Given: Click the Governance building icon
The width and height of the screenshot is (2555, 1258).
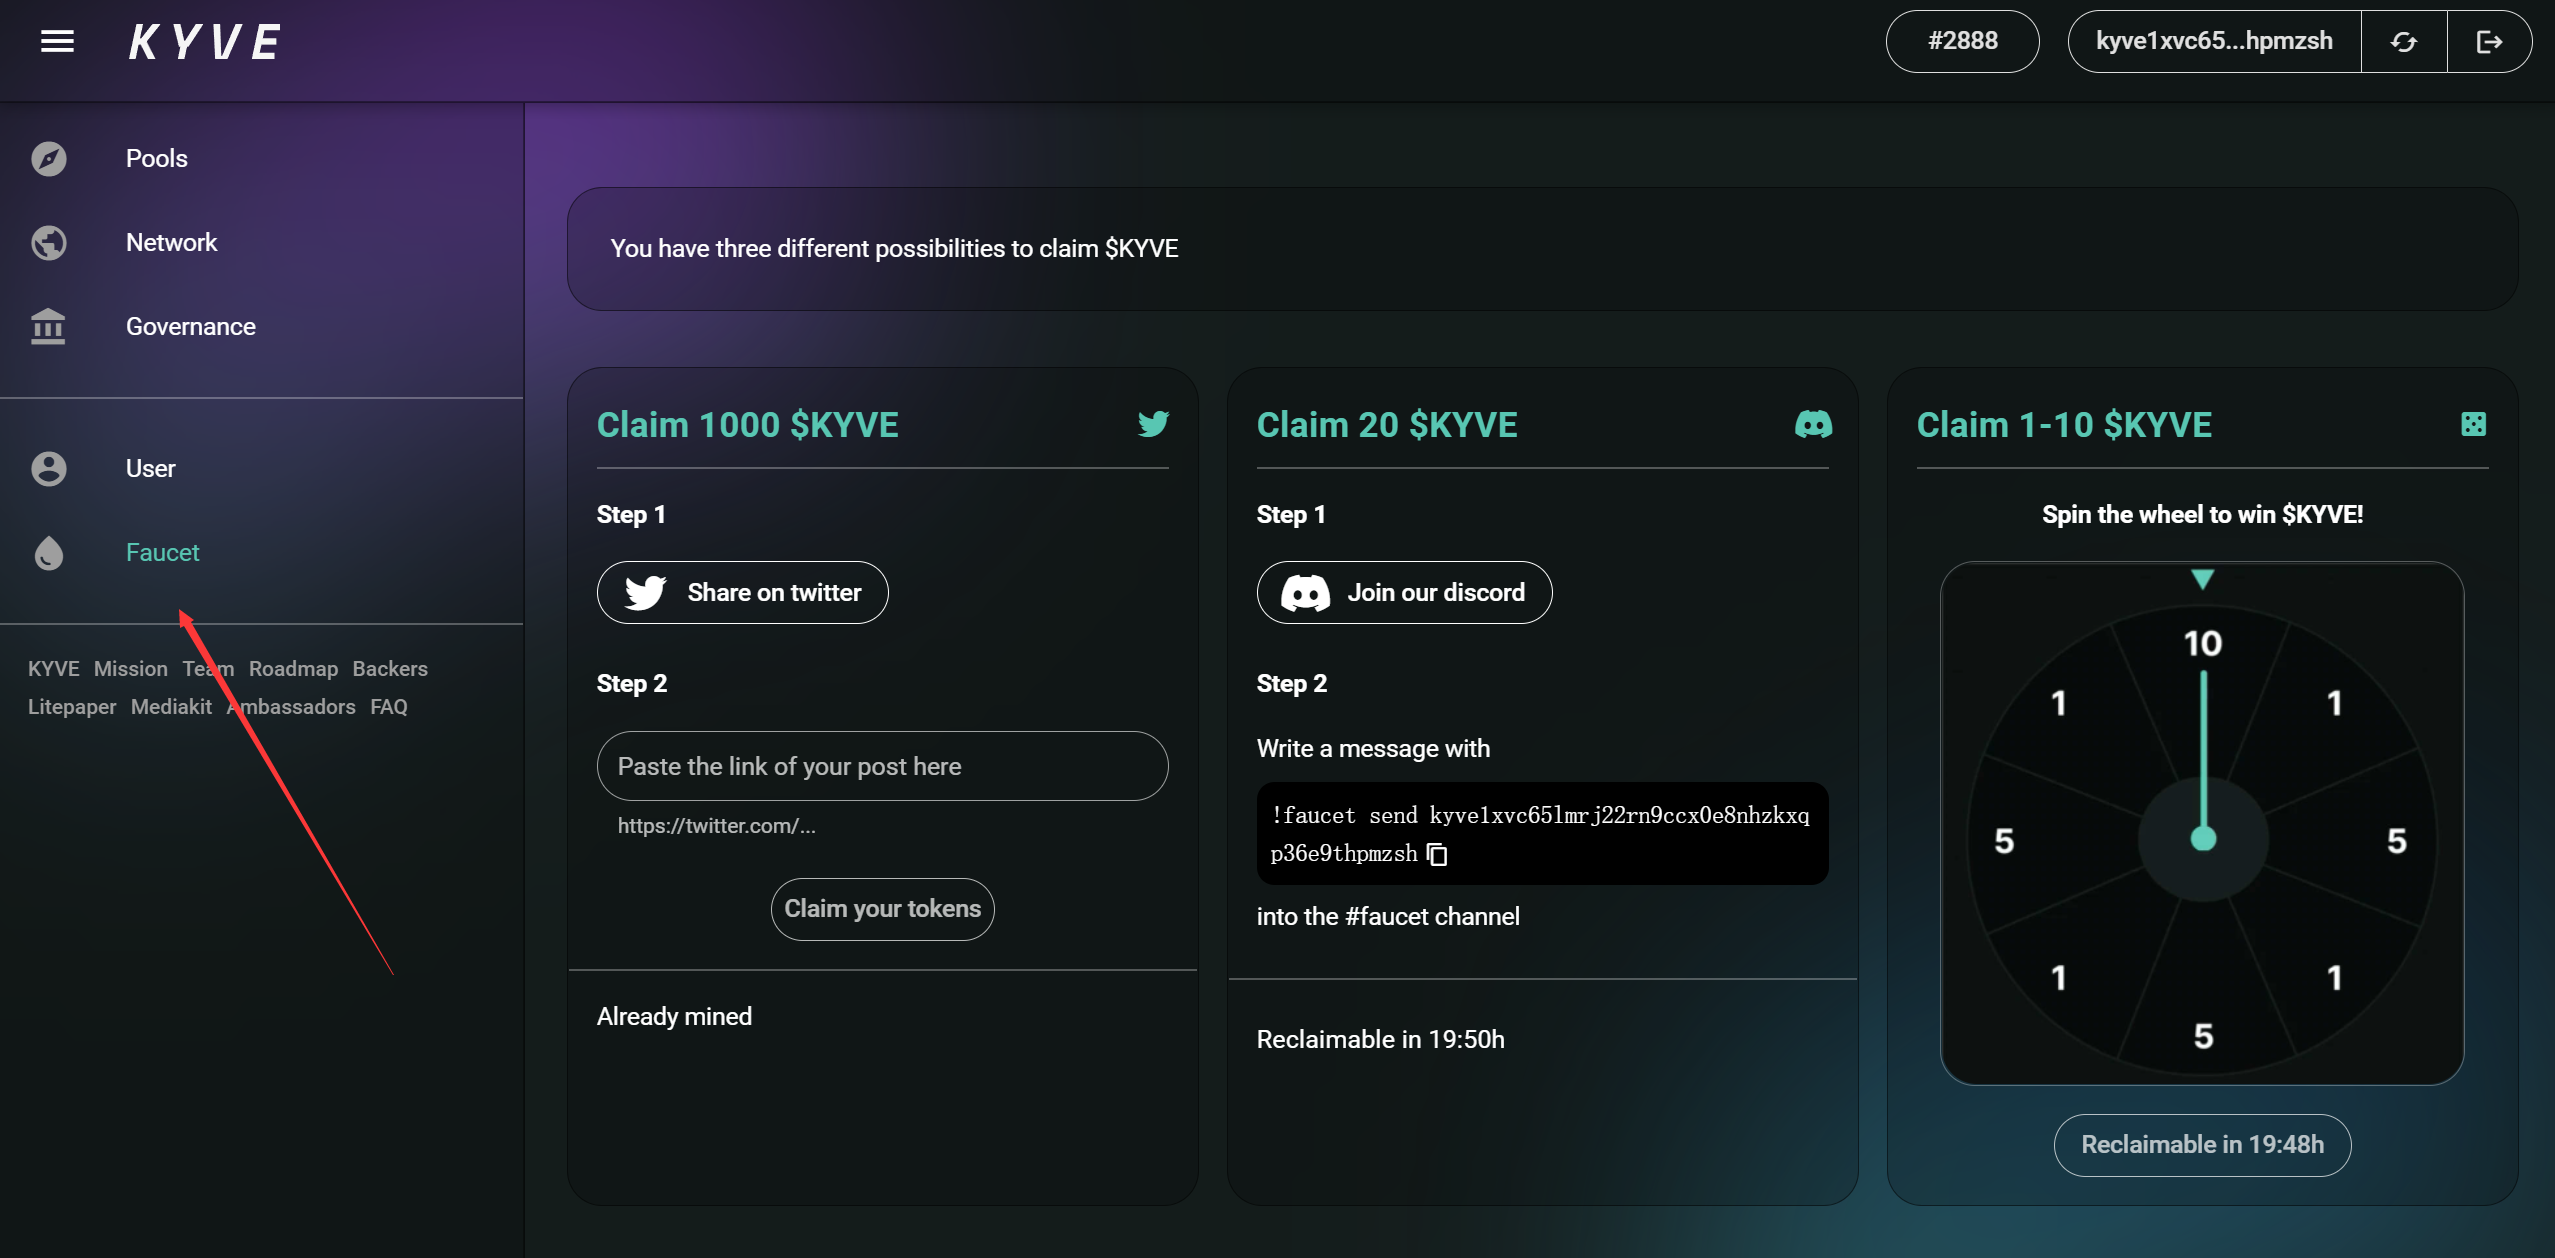Looking at the screenshot, I should [x=48, y=327].
